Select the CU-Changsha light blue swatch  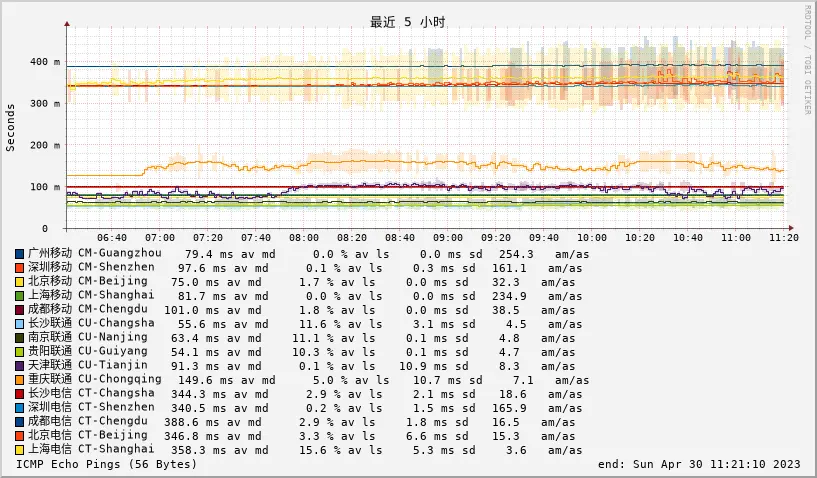[19, 324]
